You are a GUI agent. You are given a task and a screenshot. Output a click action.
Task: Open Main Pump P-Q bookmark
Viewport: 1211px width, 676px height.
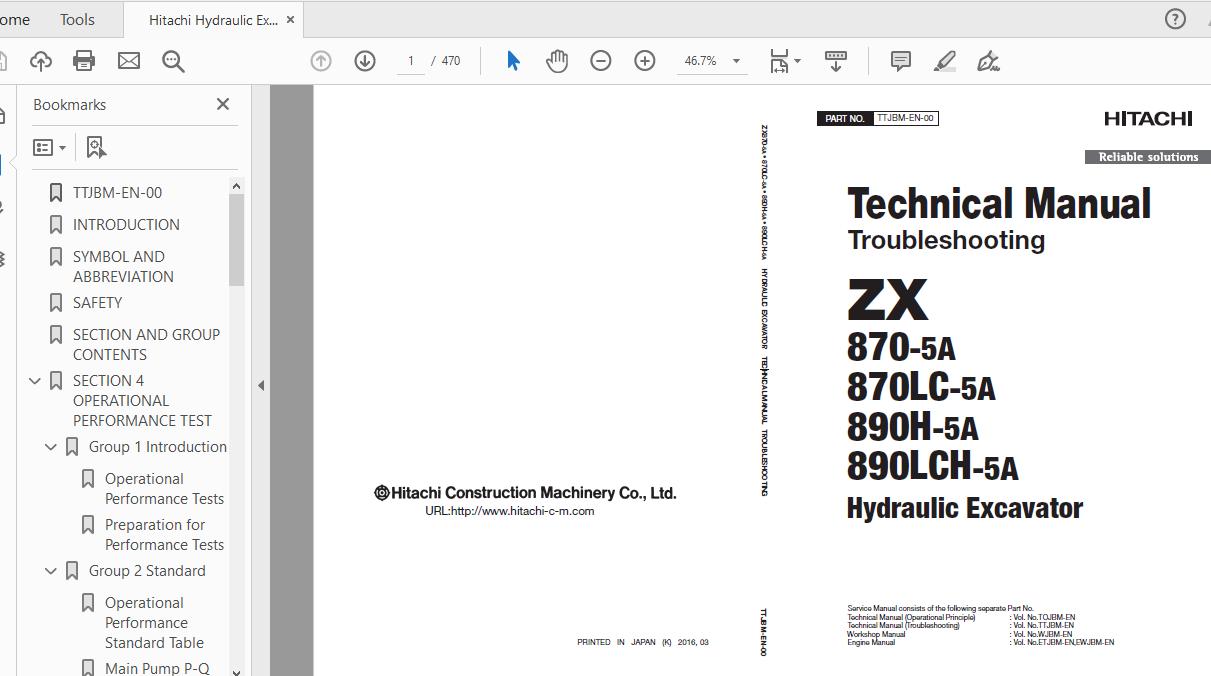coord(157,668)
